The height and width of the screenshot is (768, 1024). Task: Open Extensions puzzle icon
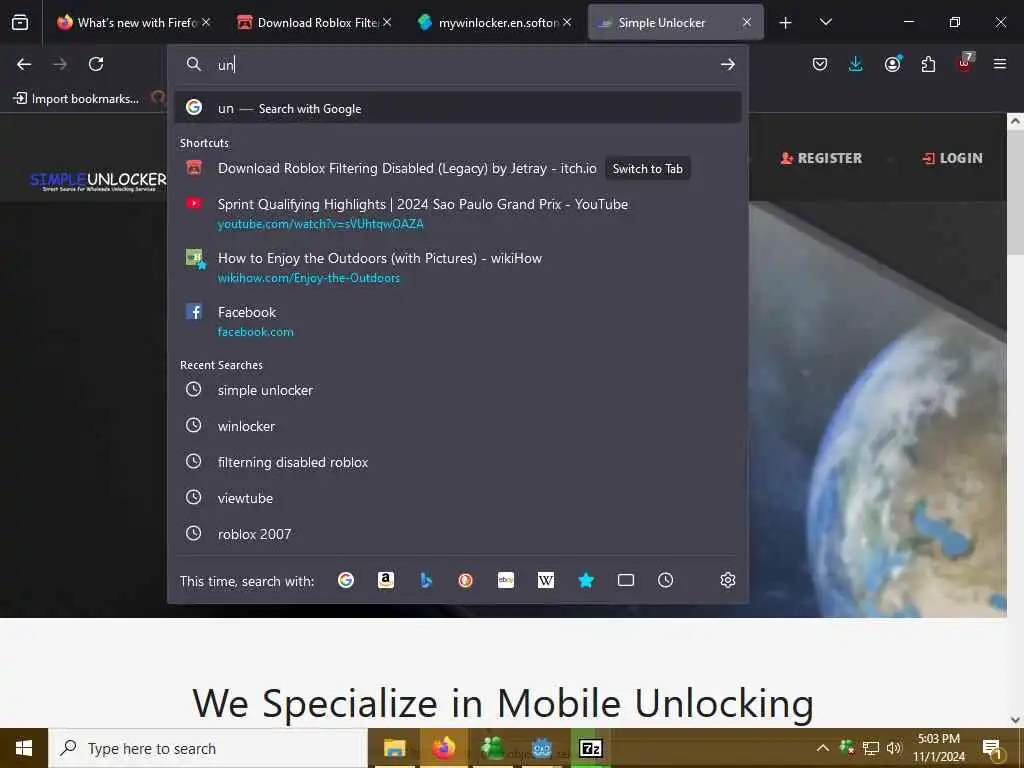928,64
